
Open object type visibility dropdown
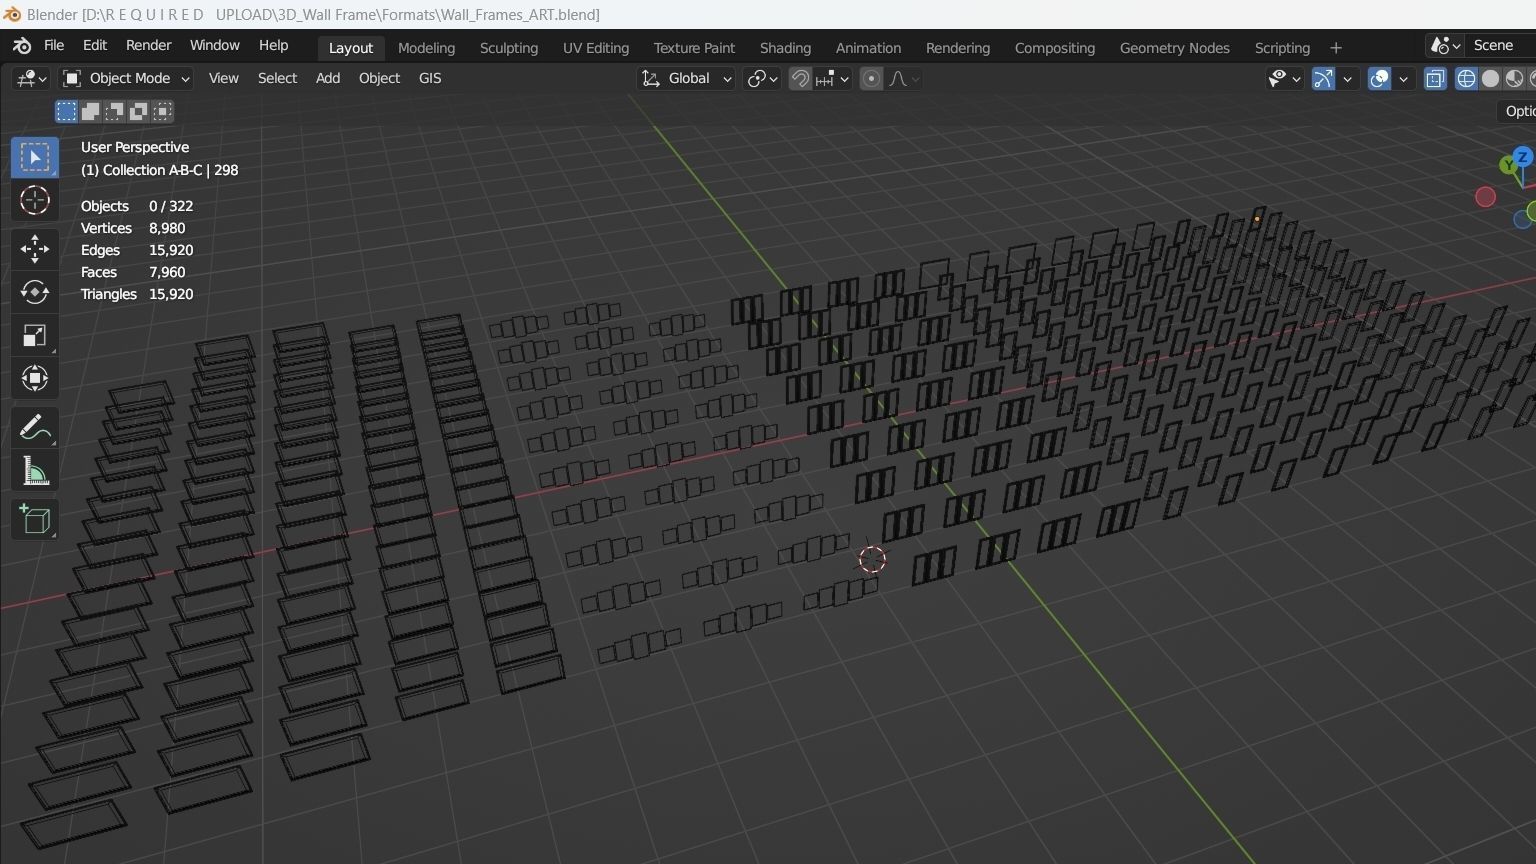pyautogui.click(x=1284, y=78)
